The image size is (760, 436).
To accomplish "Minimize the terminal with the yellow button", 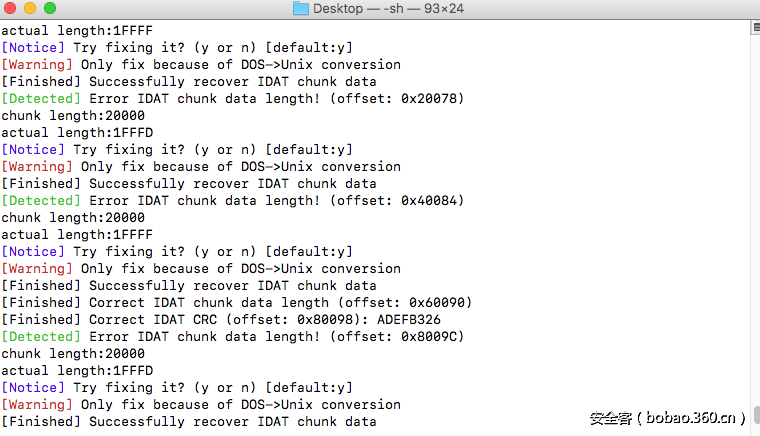I will pyautogui.click(x=29, y=9).
